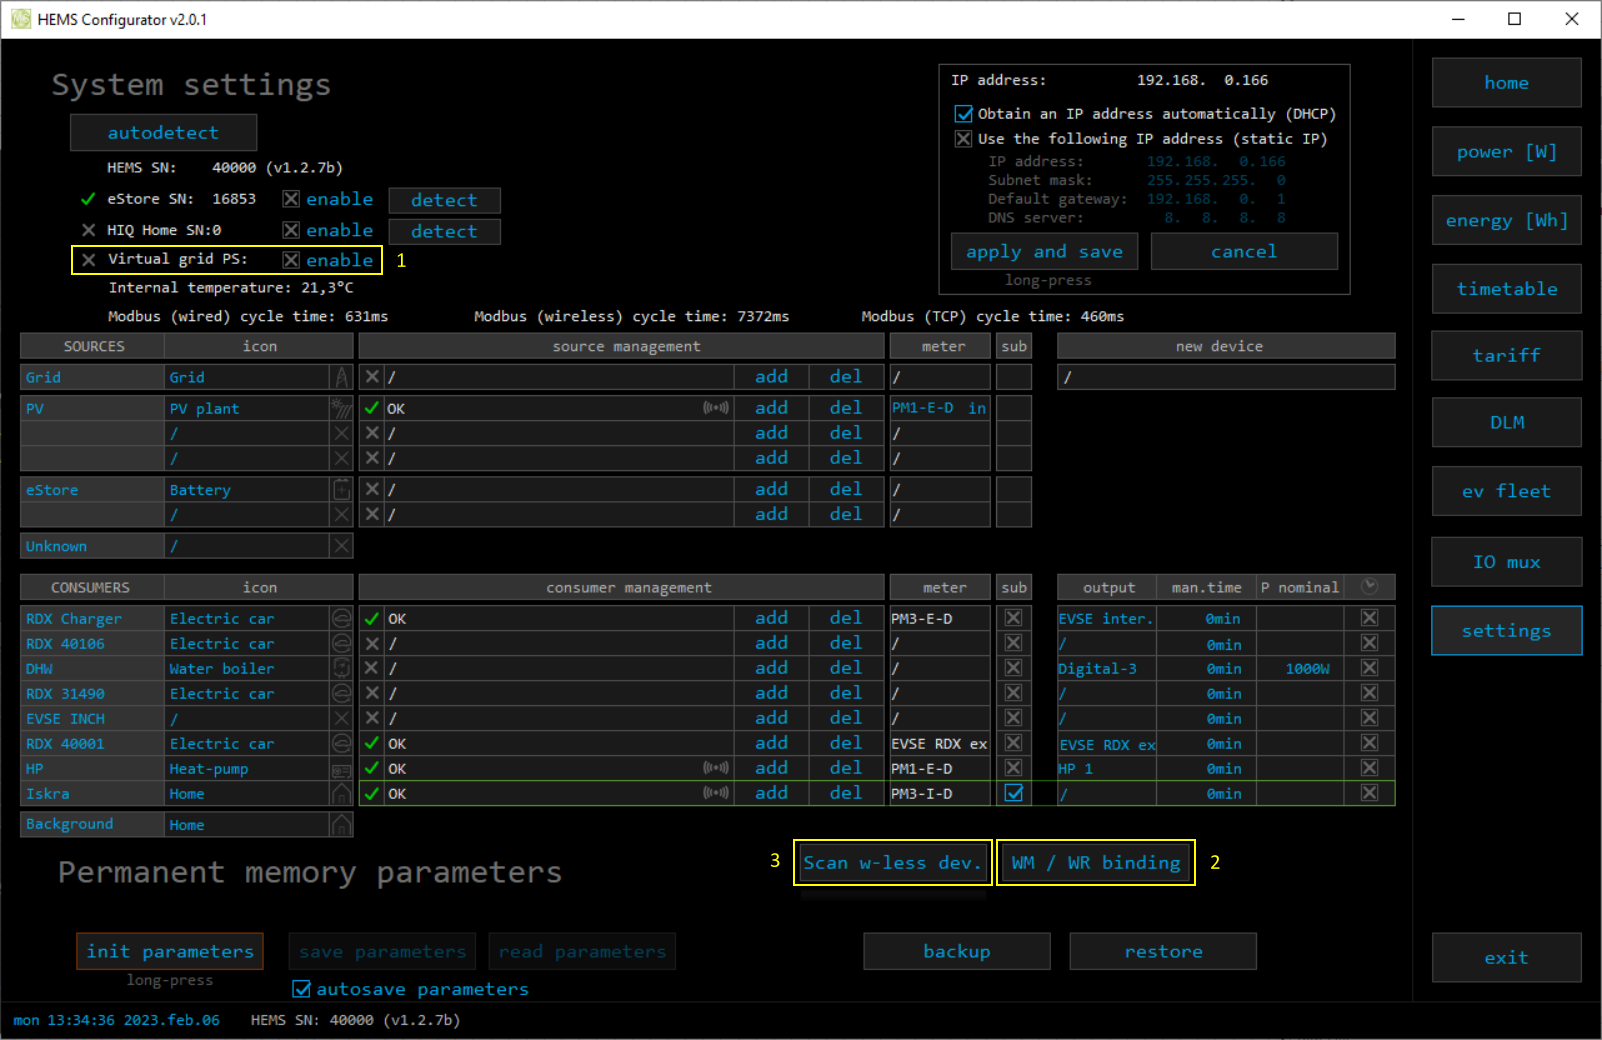Open the icon type selector for Background

(245, 825)
